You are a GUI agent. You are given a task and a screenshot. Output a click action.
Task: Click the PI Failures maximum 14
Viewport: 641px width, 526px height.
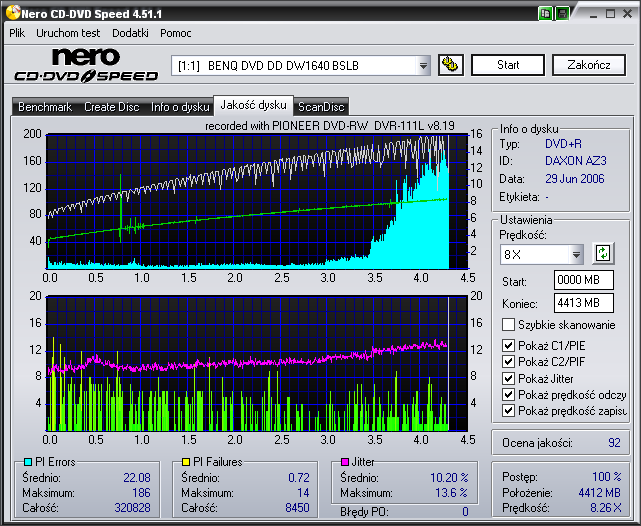tap(303, 492)
